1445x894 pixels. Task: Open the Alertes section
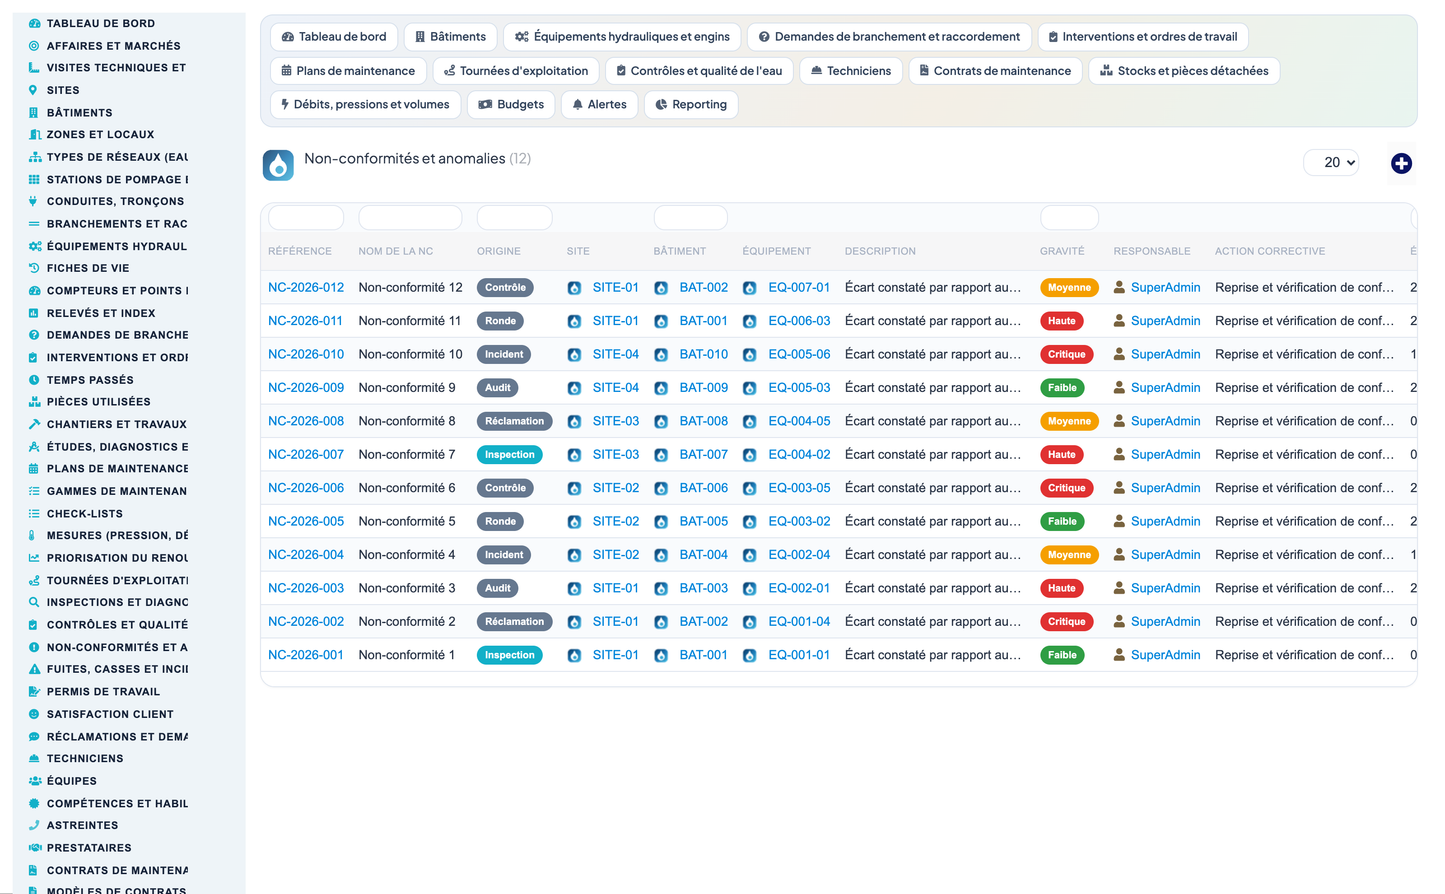[x=599, y=105]
